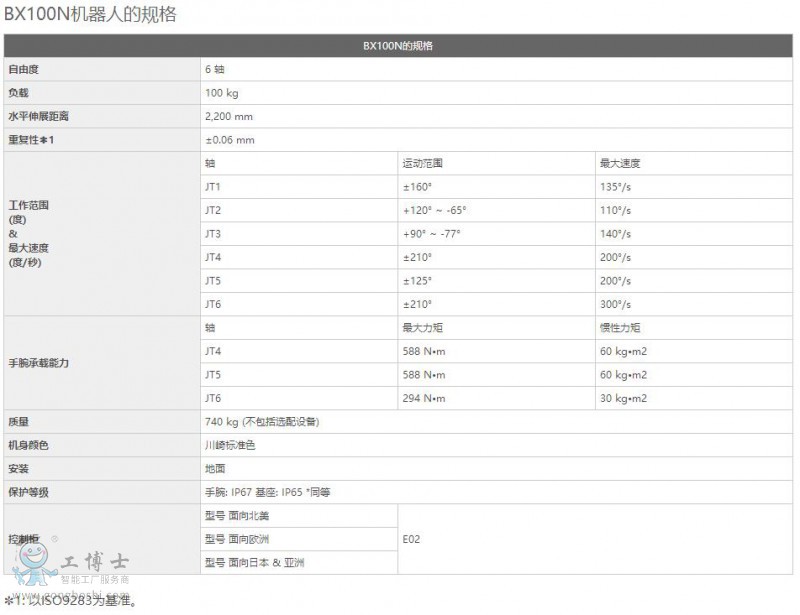800x615 pixels.
Task: Click the 30 kg•m2 inertia value
Action: tap(623, 398)
